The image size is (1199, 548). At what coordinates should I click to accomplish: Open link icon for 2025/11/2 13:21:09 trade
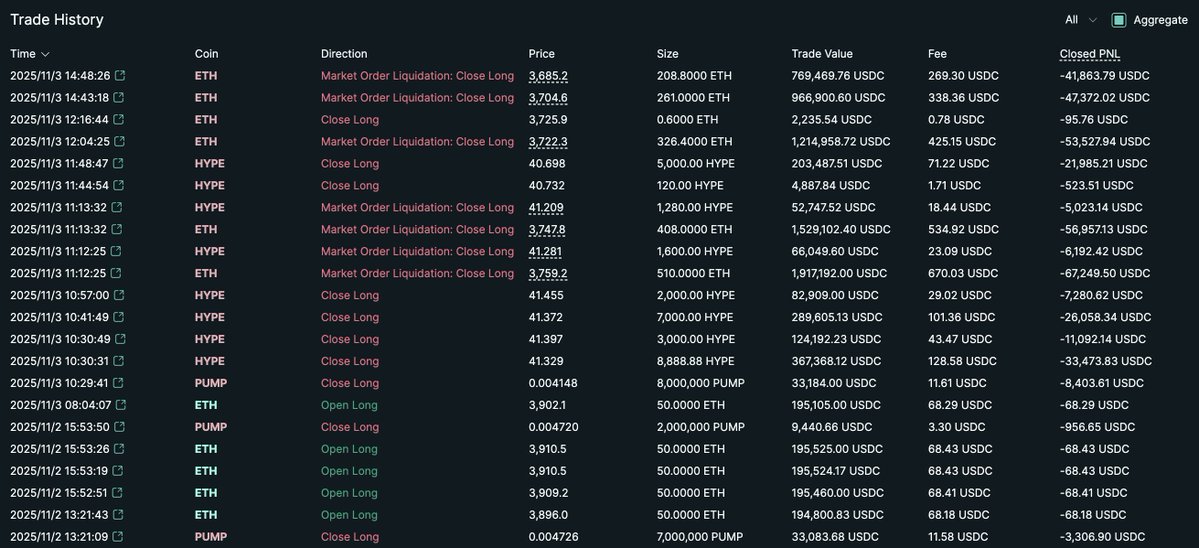click(117, 538)
